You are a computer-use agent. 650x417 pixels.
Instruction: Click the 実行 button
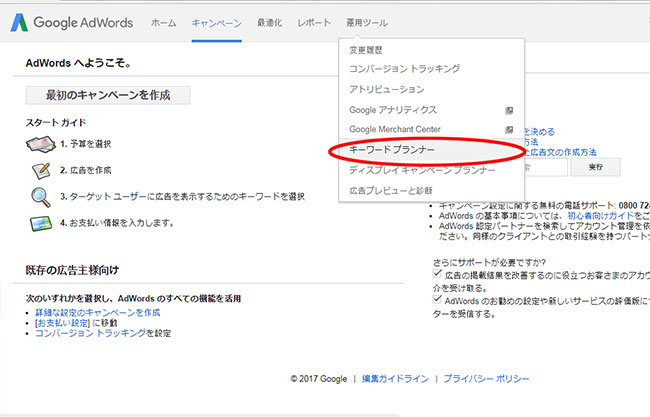596,167
